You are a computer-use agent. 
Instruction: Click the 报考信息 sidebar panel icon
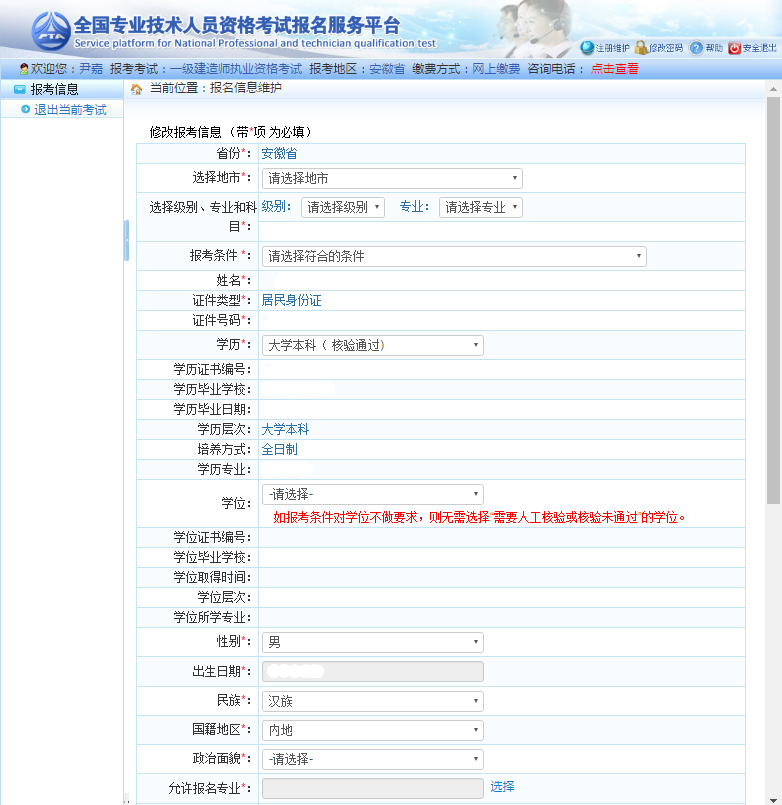[19, 89]
